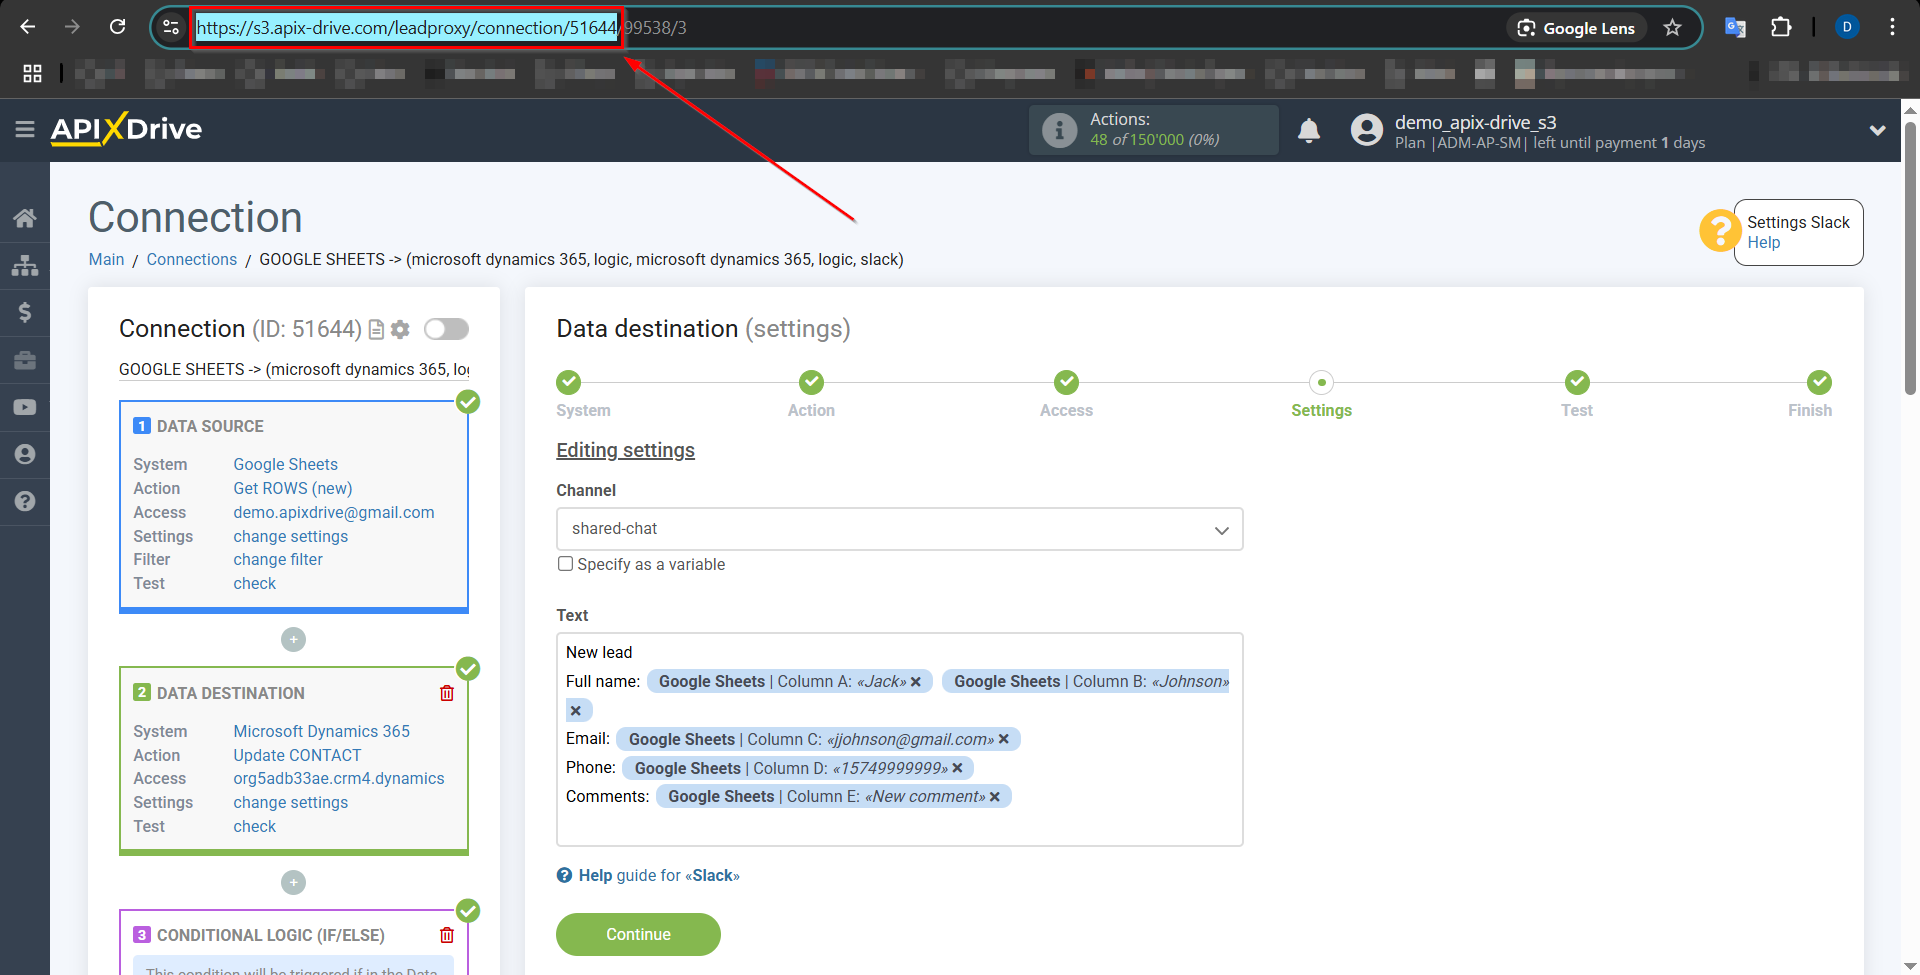The width and height of the screenshot is (1920, 975).
Task: Open the browser extensions puzzle icon
Action: [1781, 28]
